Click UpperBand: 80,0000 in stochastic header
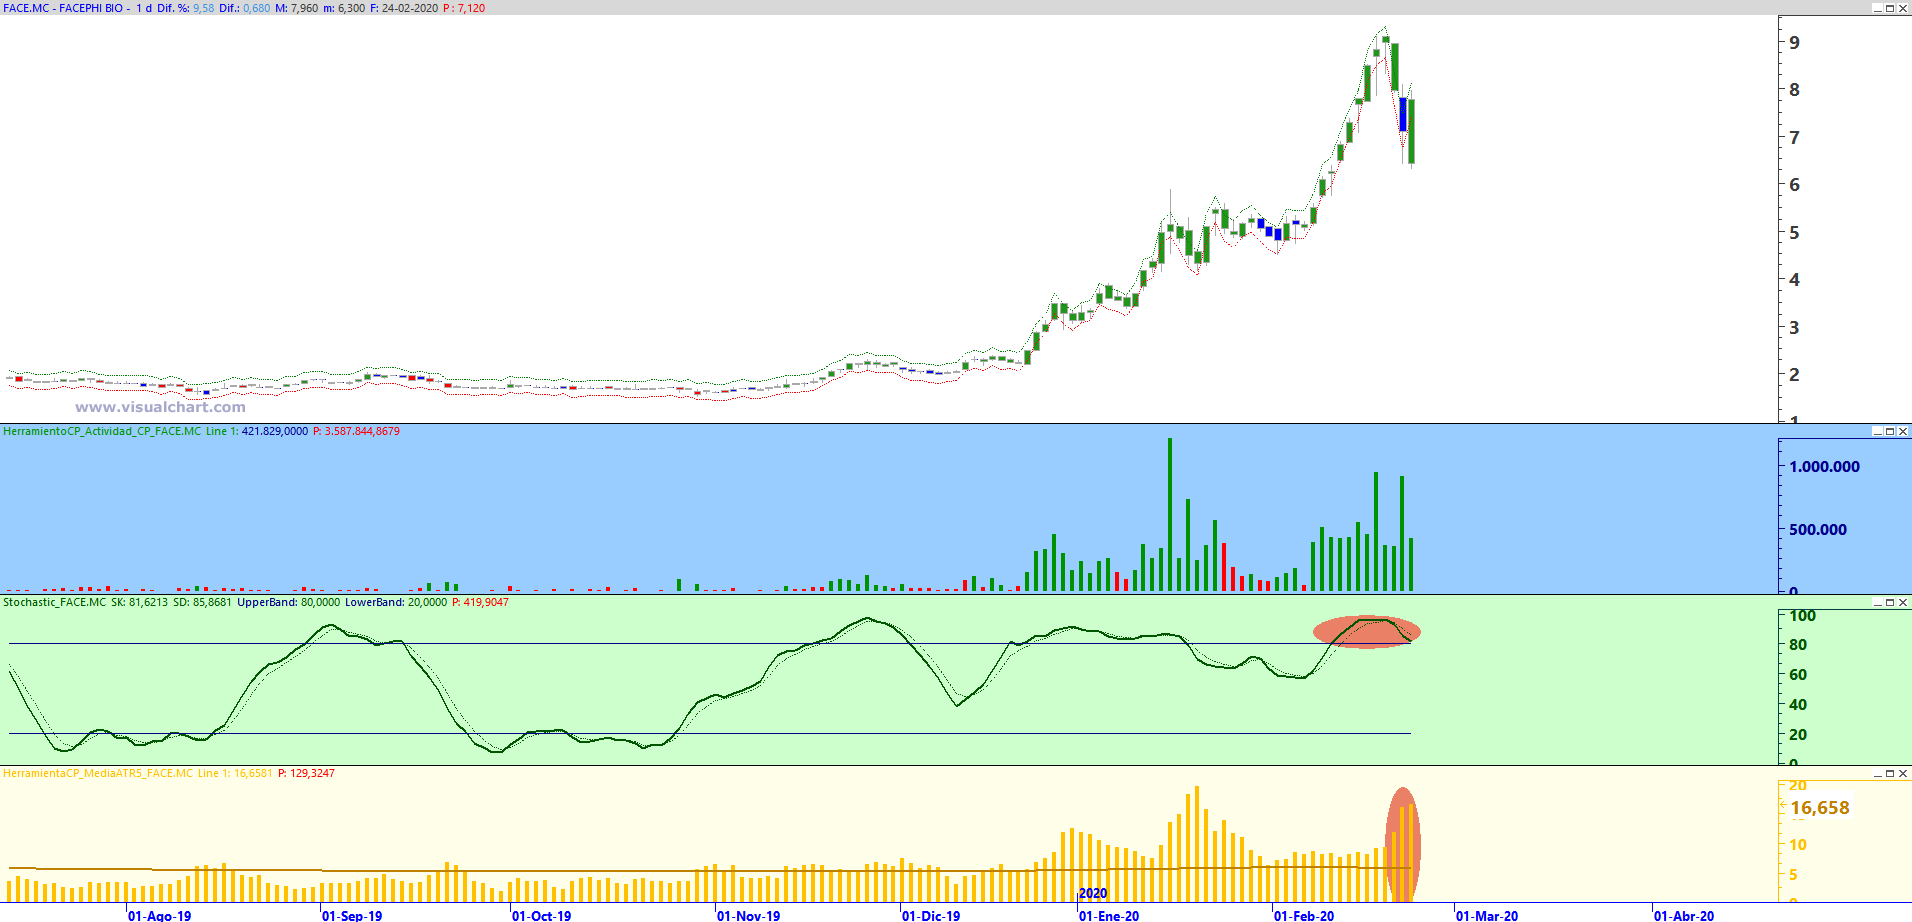This screenshot has width=1912, height=922. 288,603
